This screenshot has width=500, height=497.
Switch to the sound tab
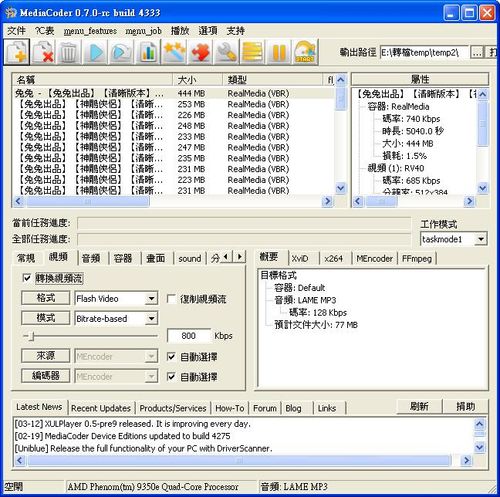189,259
